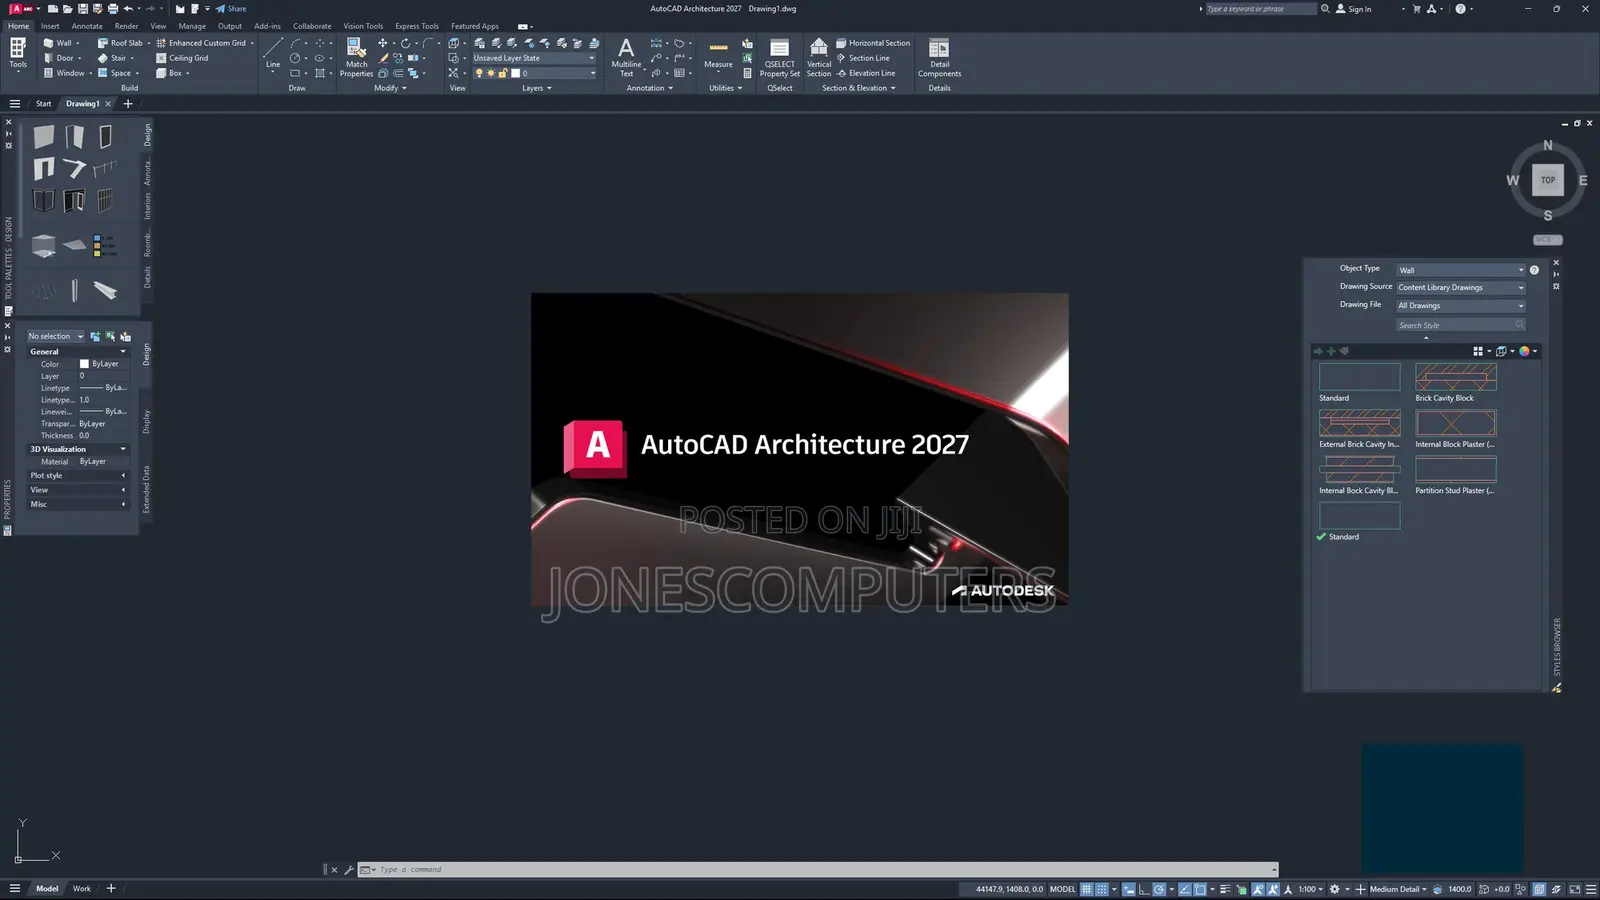Click the Search Style field
Viewport: 1600px width, 900px height.
(x=1461, y=325)
